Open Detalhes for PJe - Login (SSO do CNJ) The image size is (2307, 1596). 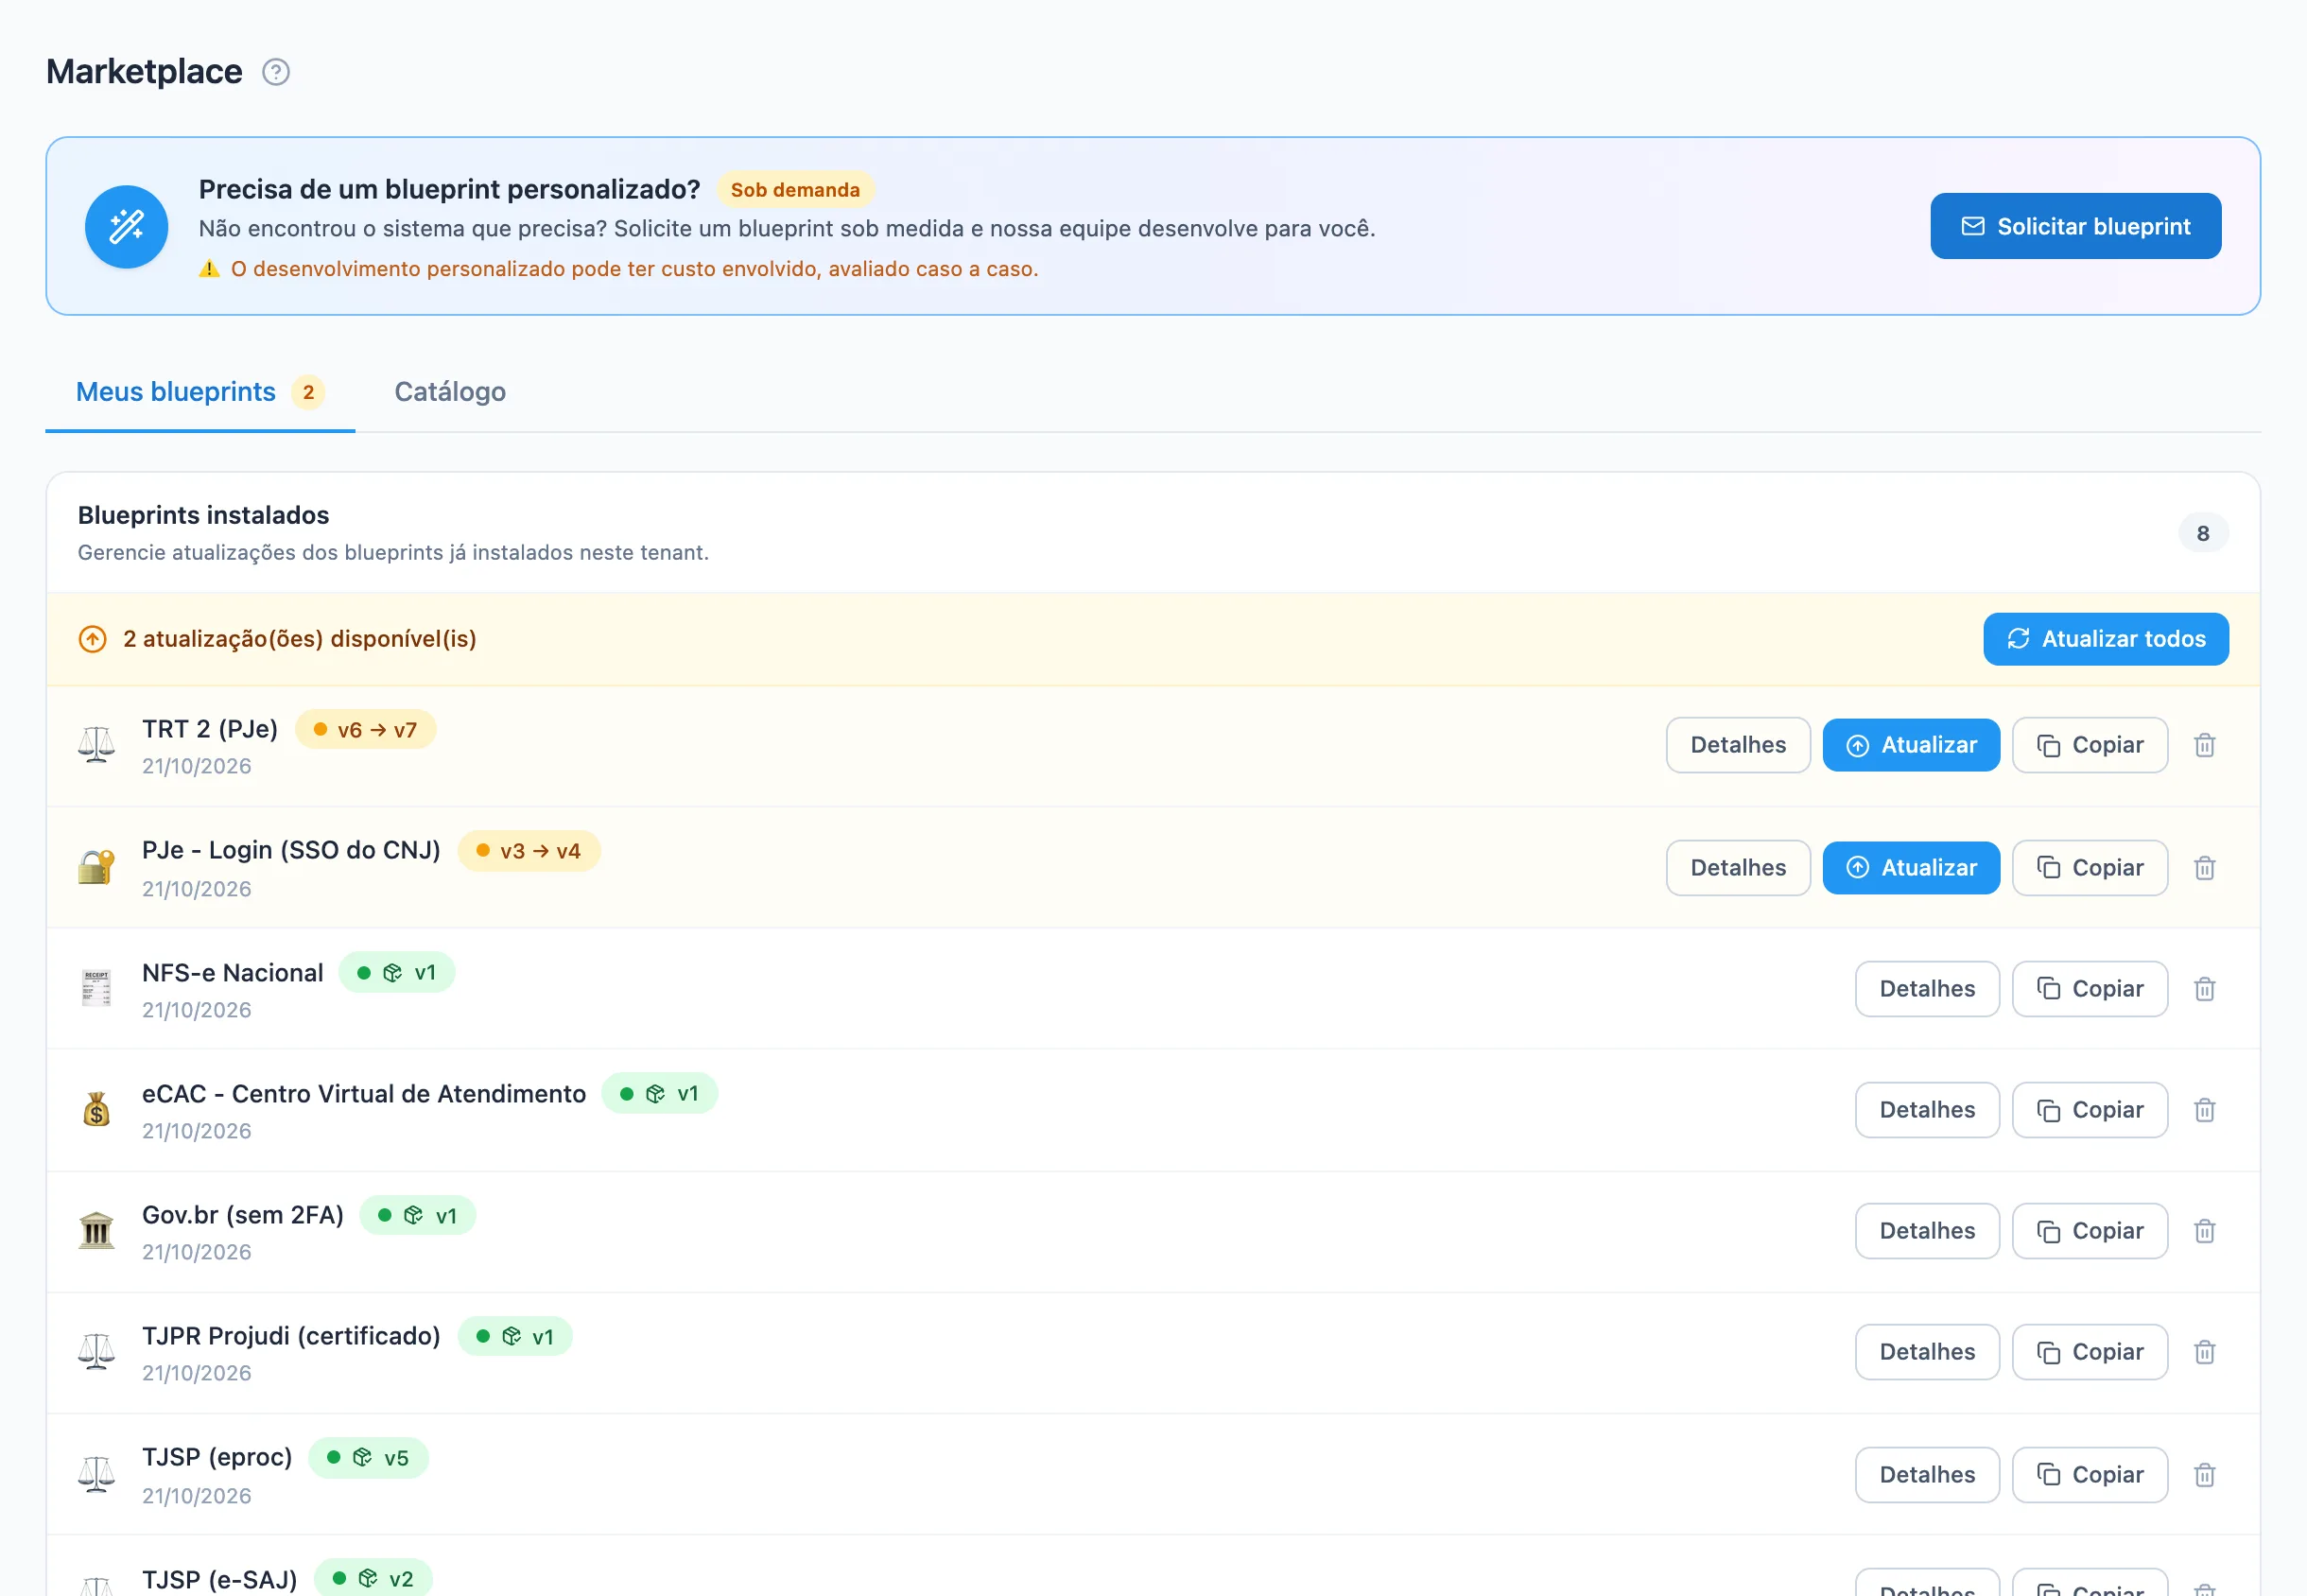pos(1737,867)
